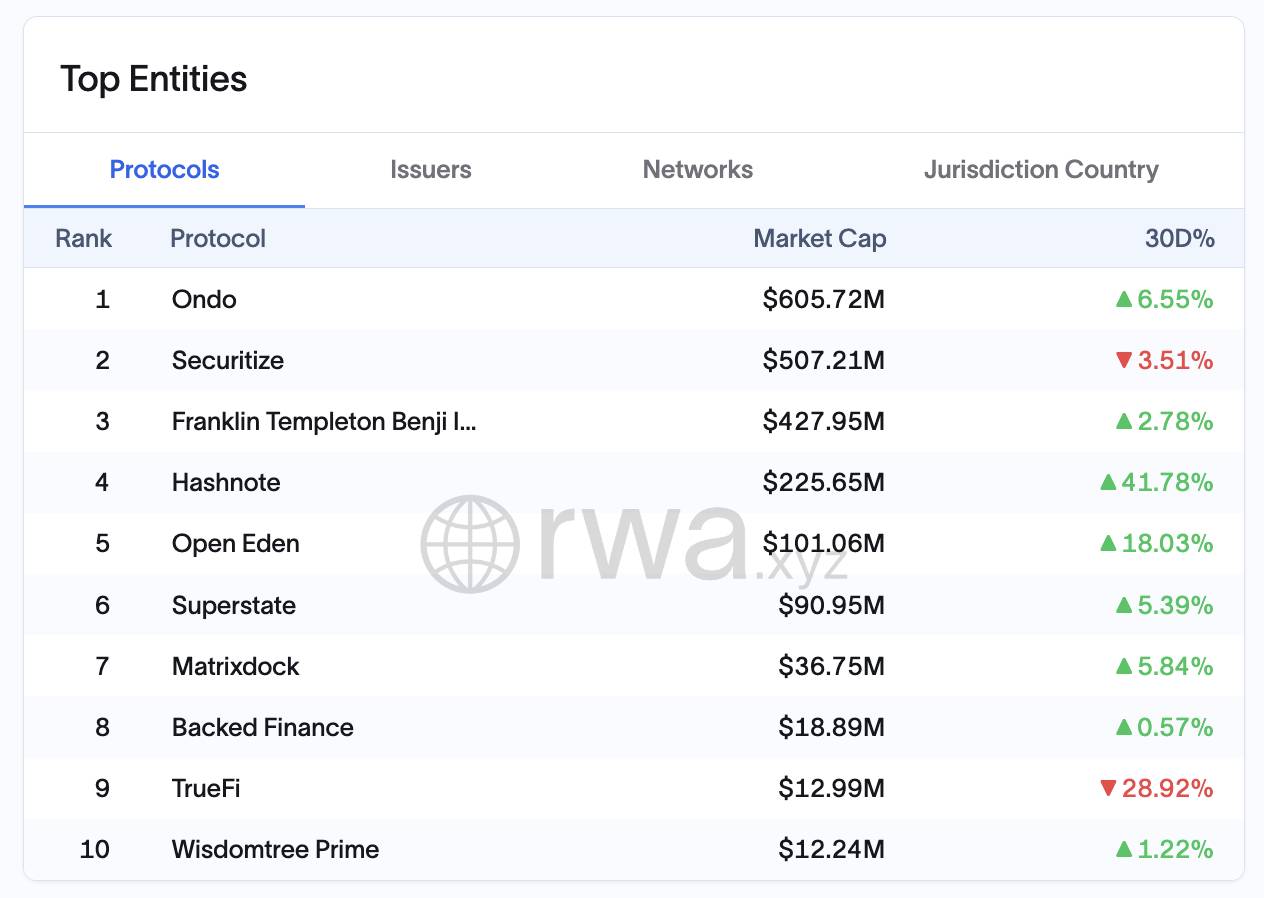Open the Wisdomtree Prime protocol link
The image size is (1264, 898).
click(x=276, y=849)
